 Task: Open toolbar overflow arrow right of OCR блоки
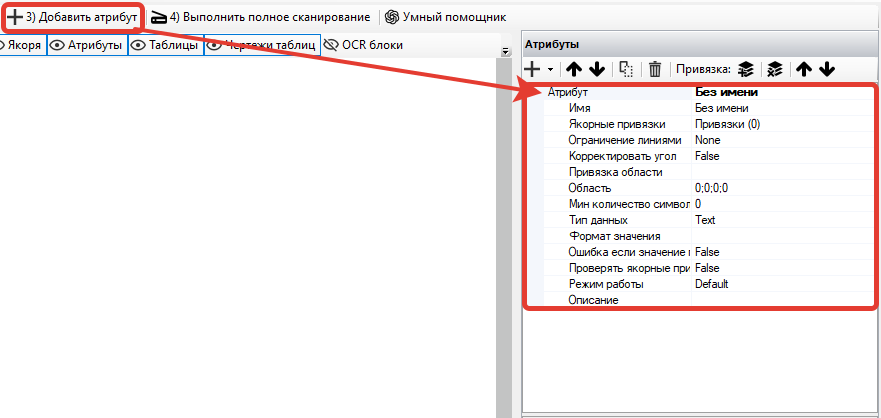504,50
